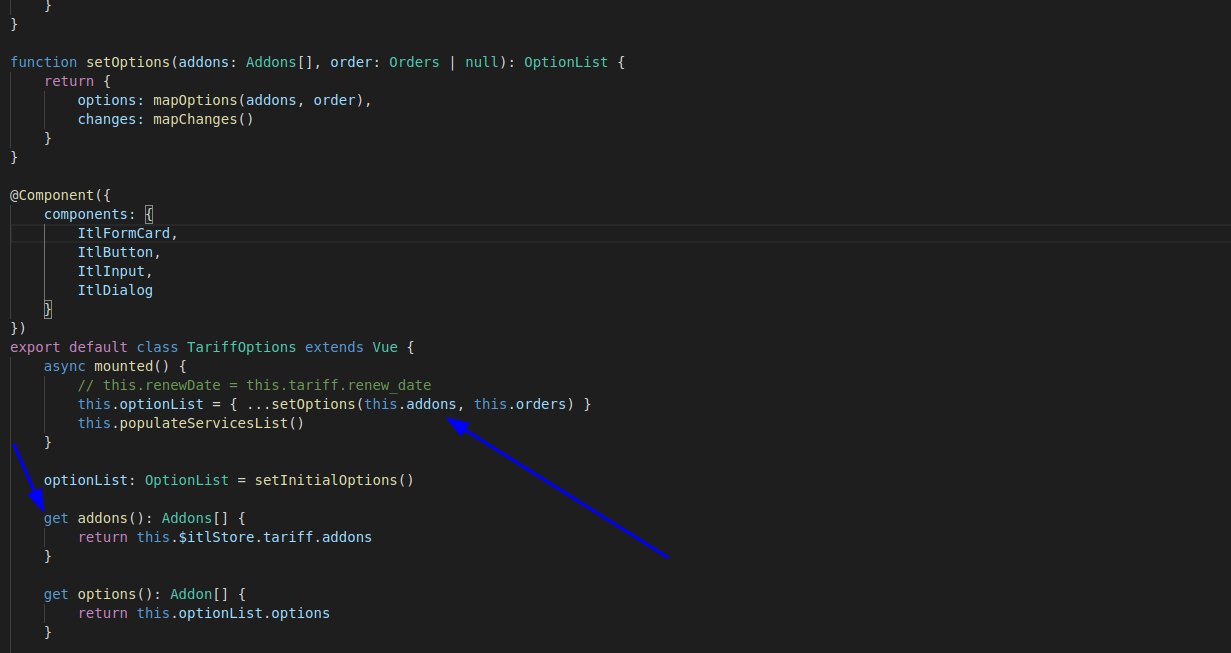The height and width of the screenshot is (653, 1231).
Task: Click the 'async' keyword
Action: [x=65, y=366]
